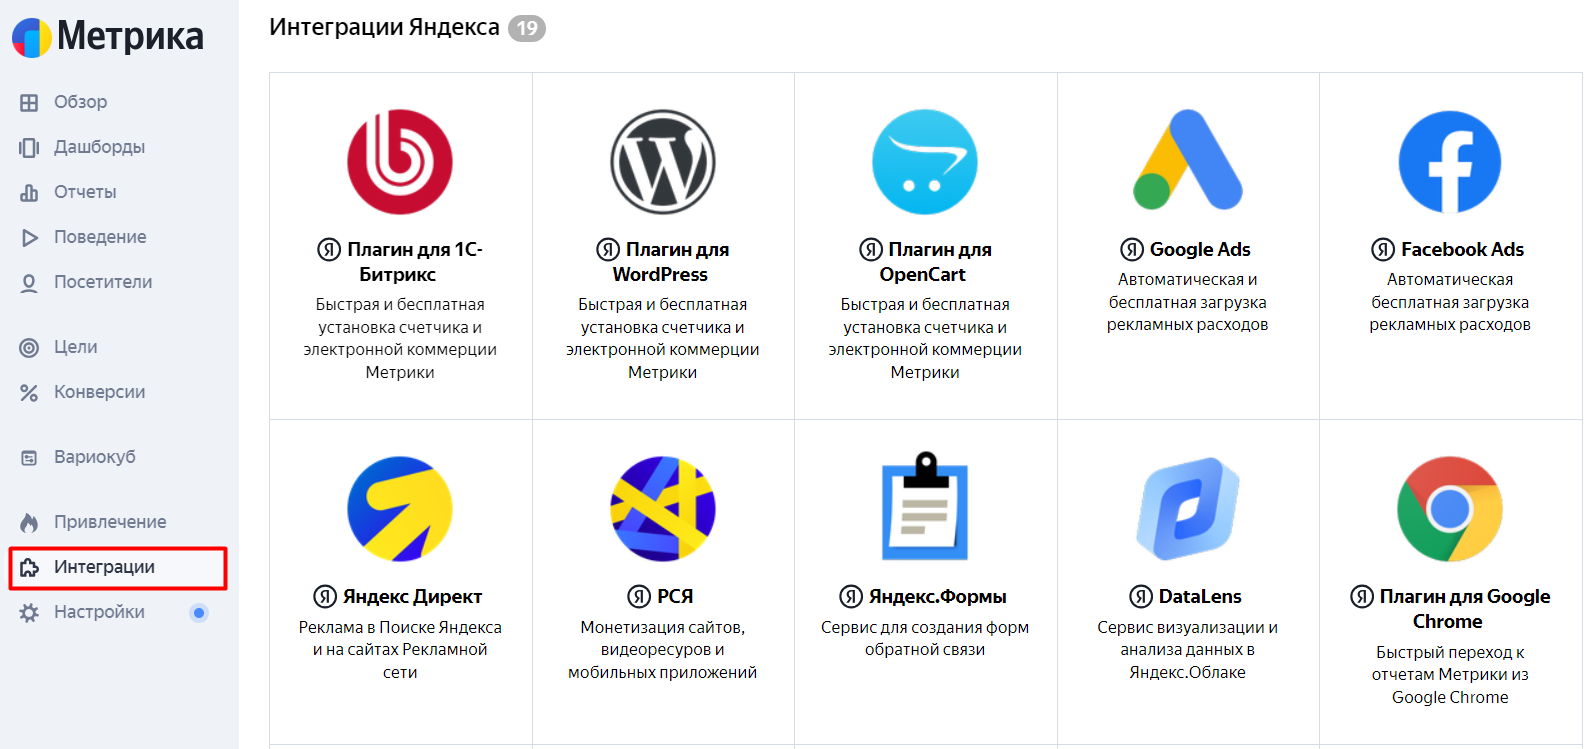Click the 19 count badge
Viewport: 1590px width, 749px height.
click(x=527, y=28)
